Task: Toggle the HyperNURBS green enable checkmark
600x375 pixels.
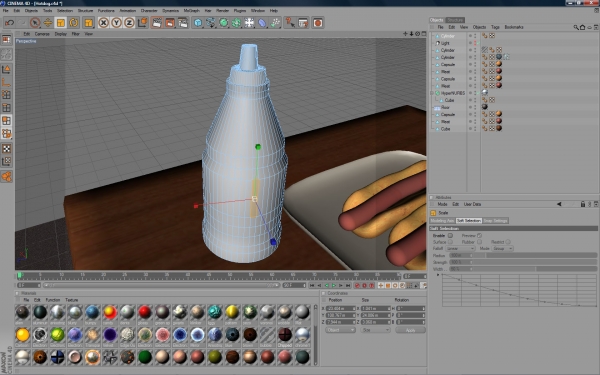Action: [479, 93]
